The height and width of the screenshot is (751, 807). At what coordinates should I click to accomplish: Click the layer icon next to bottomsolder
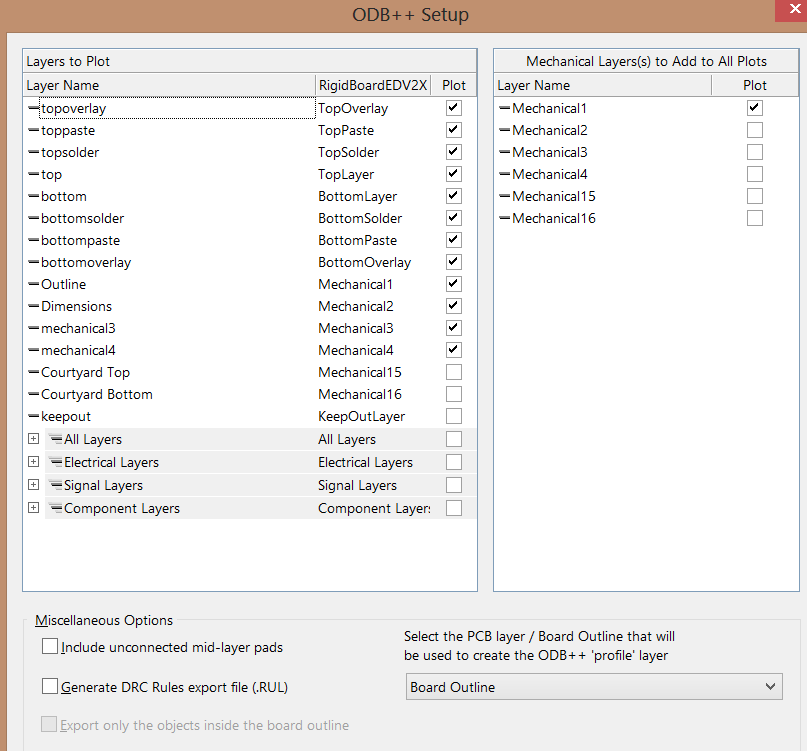33,218
